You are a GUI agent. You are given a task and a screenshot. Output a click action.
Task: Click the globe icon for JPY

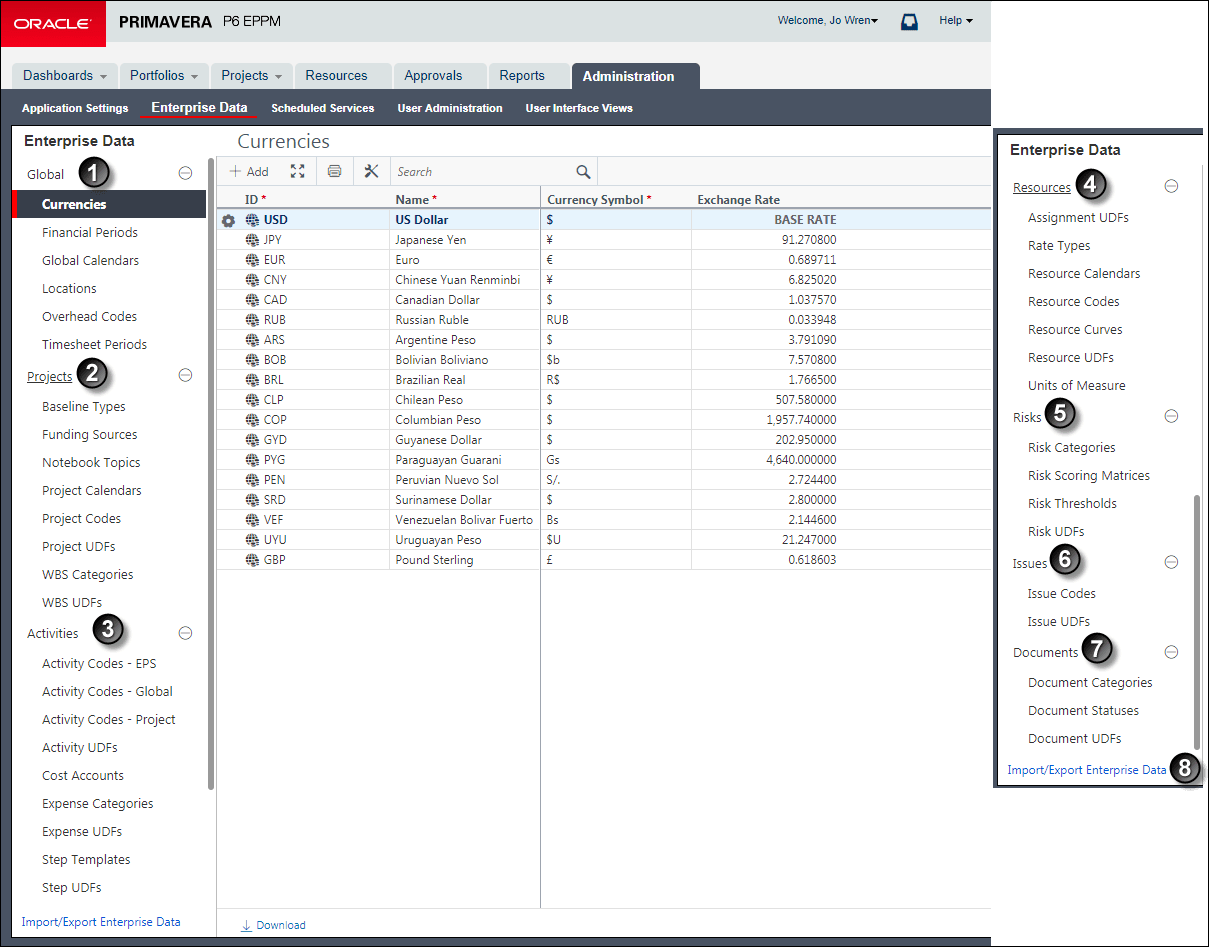tap(252, 240)
